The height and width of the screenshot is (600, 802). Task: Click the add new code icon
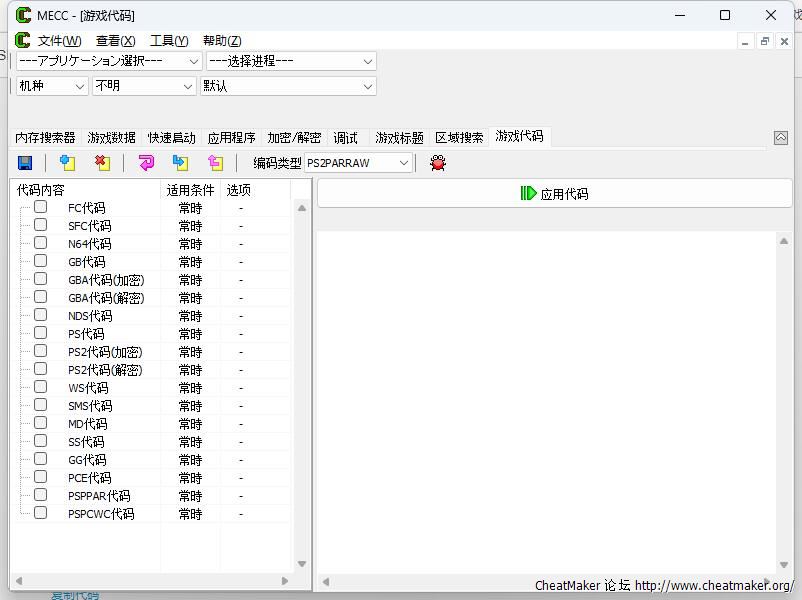pyautogui.click(x=67, y=163)
